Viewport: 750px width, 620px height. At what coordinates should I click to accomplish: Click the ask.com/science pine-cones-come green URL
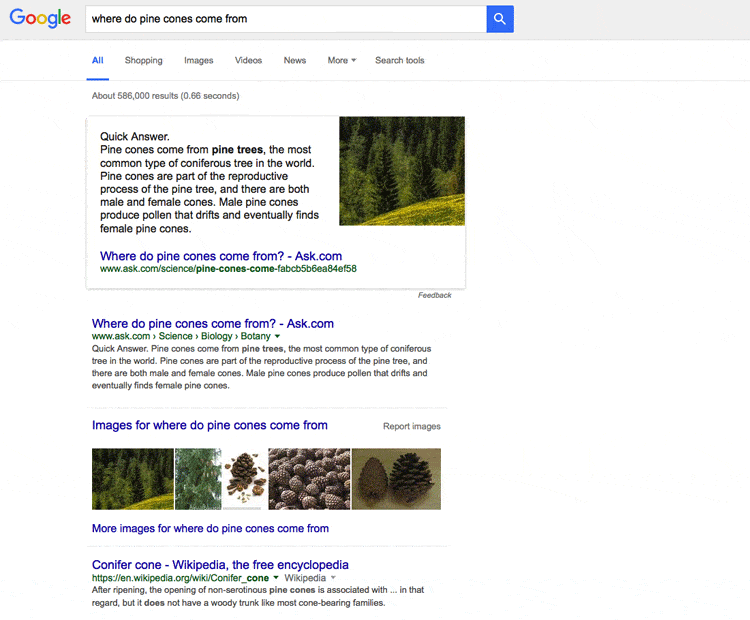pos(228,268)
